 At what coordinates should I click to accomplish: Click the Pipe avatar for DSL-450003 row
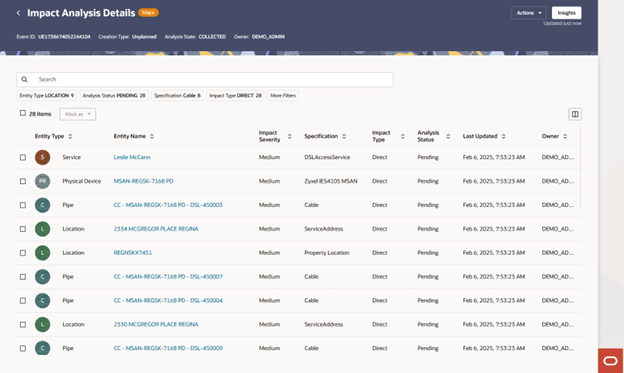pyautogui.click(x=43, y=205)
